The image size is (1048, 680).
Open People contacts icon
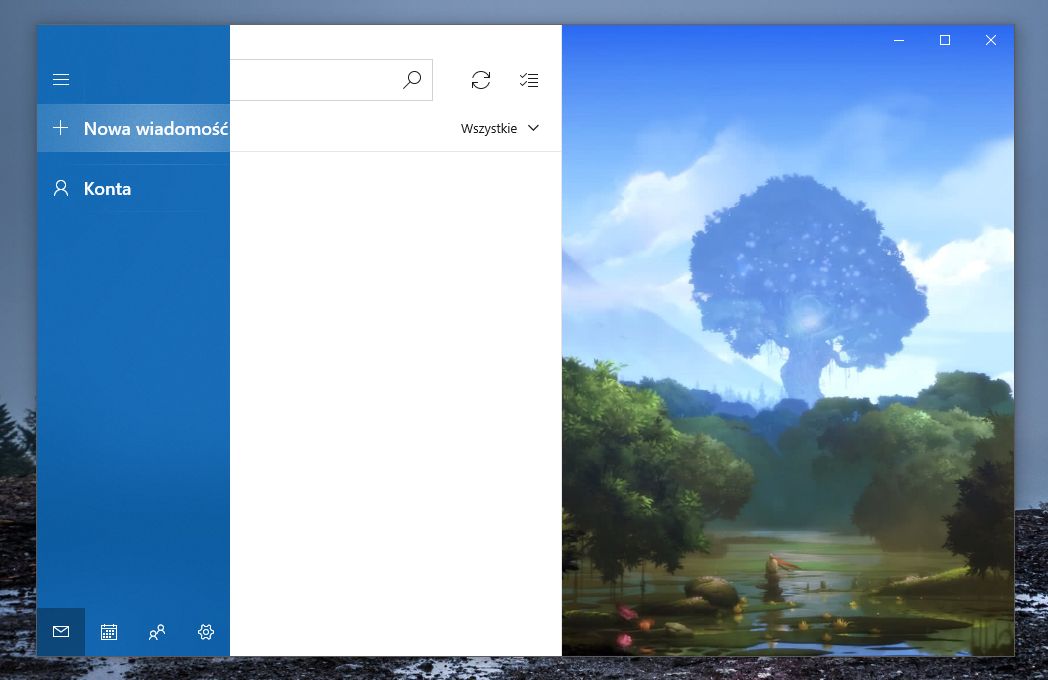(157, 632)
